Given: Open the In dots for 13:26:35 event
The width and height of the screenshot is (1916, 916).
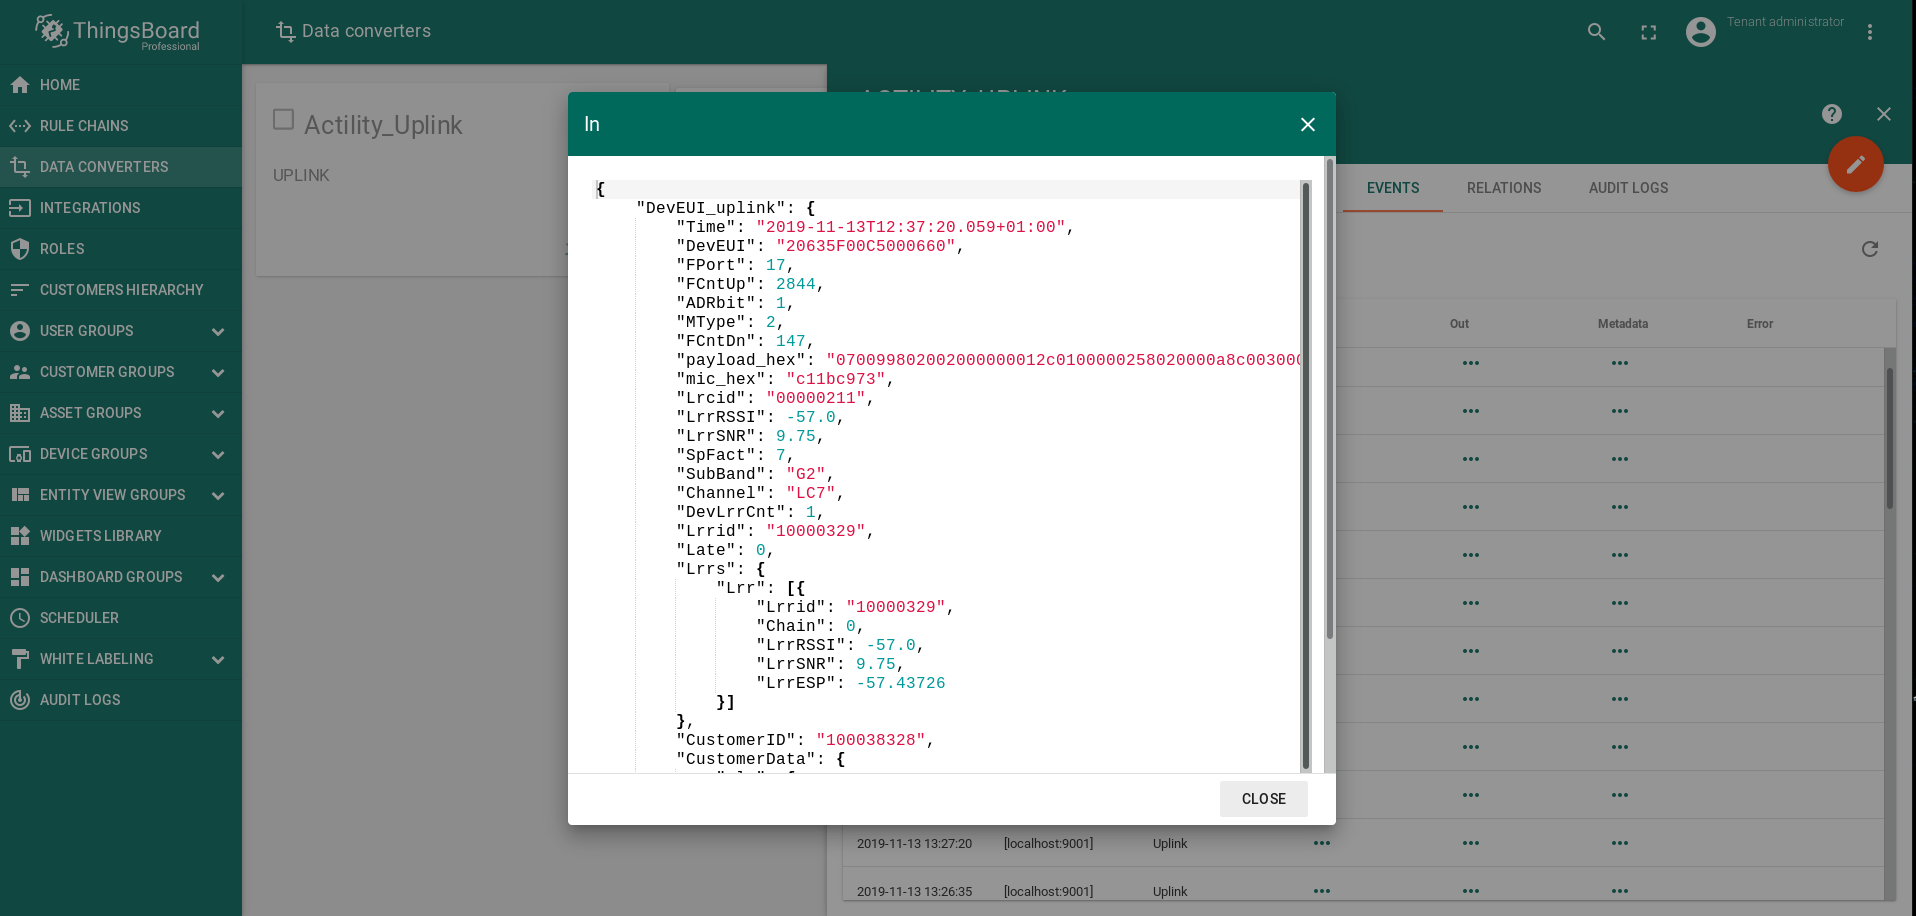Looking at the screenshot, I should 1322,891.
